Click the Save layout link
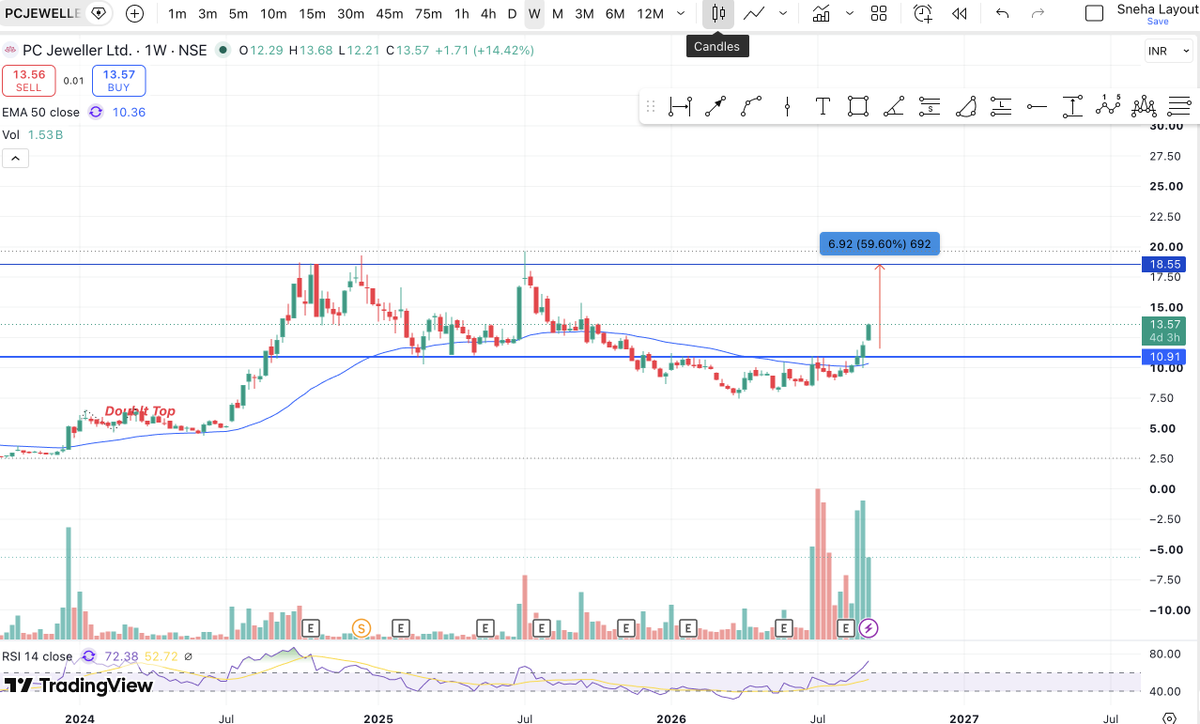The width and height of the screenshot is (1200, 724). (x=1157, y=21)
